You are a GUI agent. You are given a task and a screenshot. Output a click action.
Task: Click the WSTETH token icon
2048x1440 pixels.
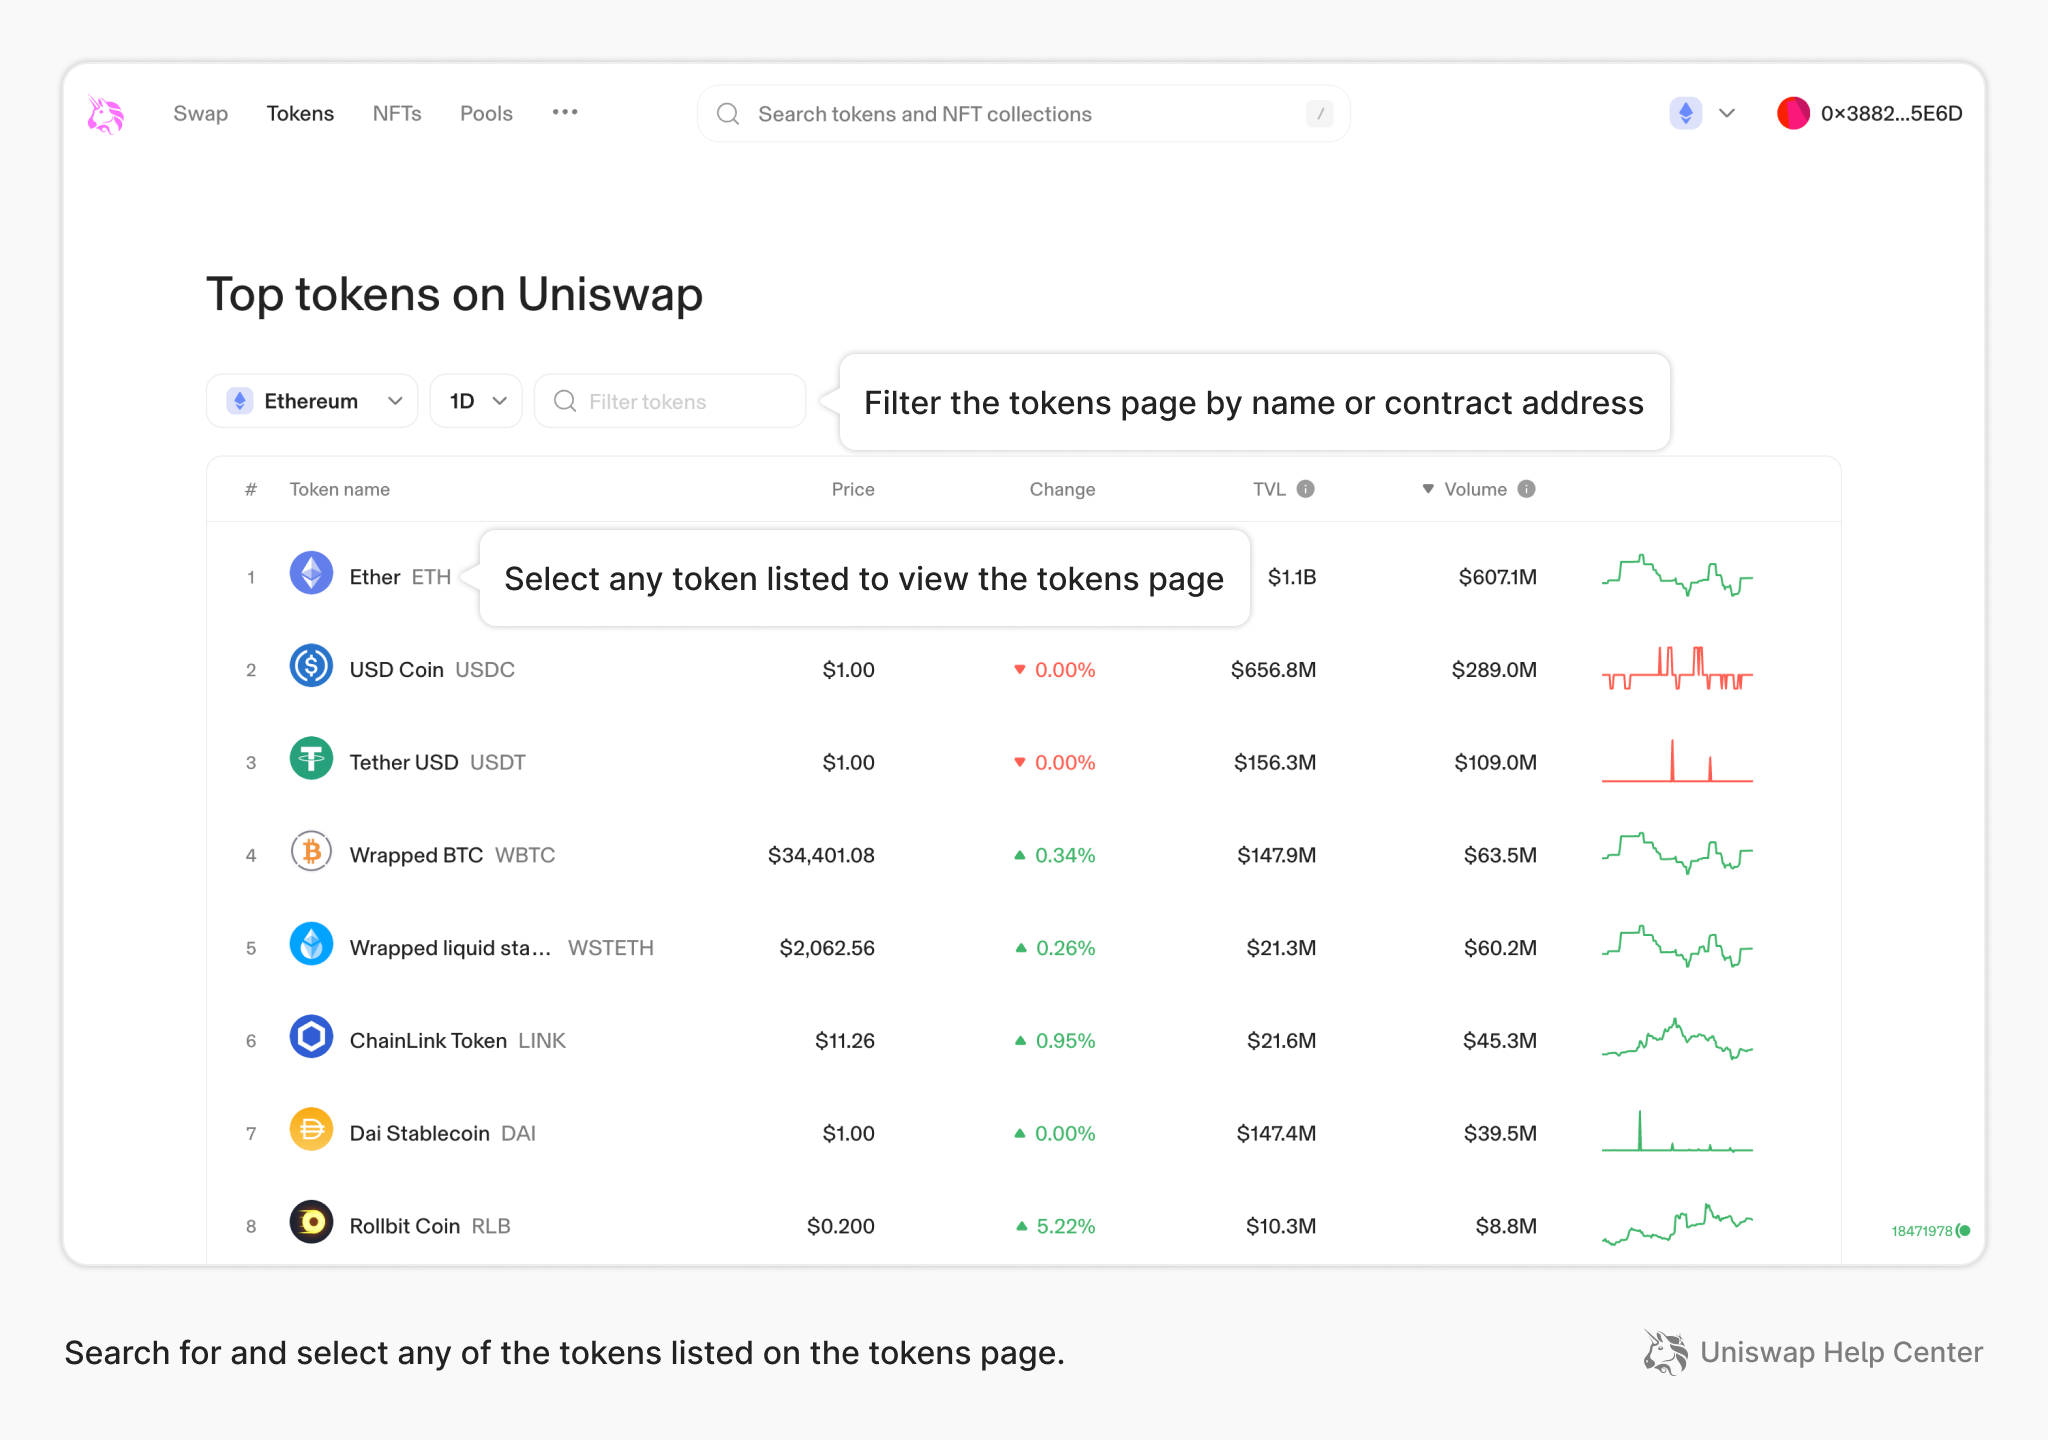[311, 944]
